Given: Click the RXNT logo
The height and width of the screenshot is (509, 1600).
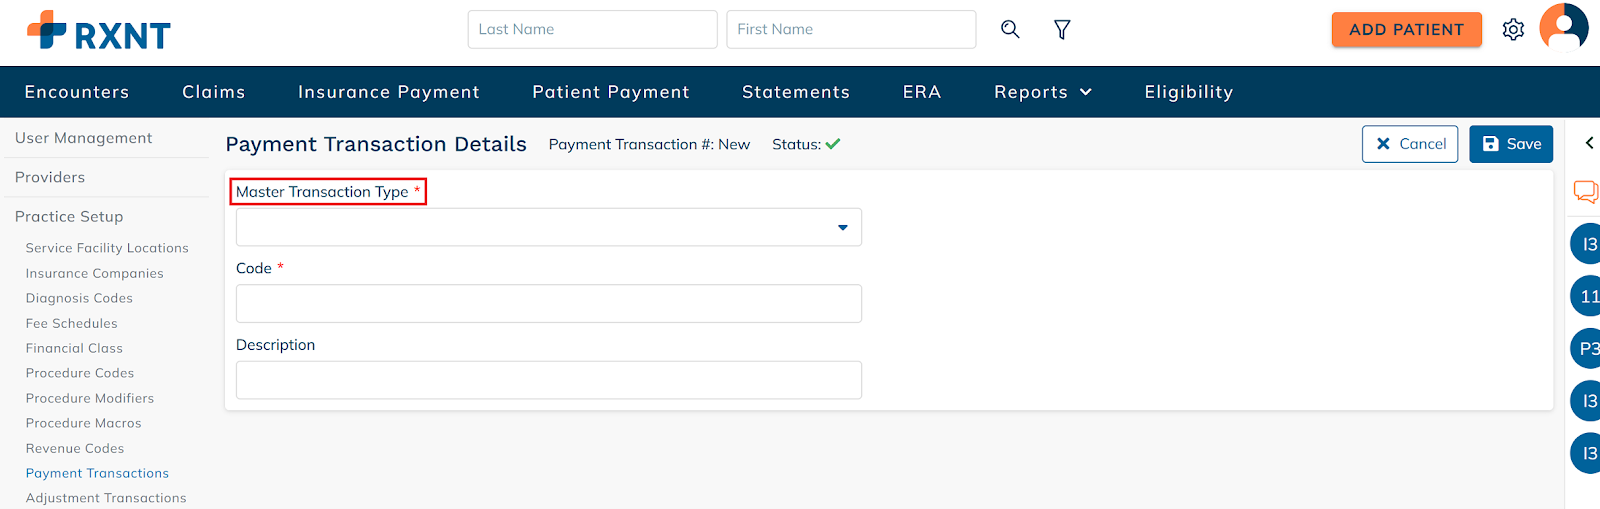Looking at the screenshot, I should 99,31.
